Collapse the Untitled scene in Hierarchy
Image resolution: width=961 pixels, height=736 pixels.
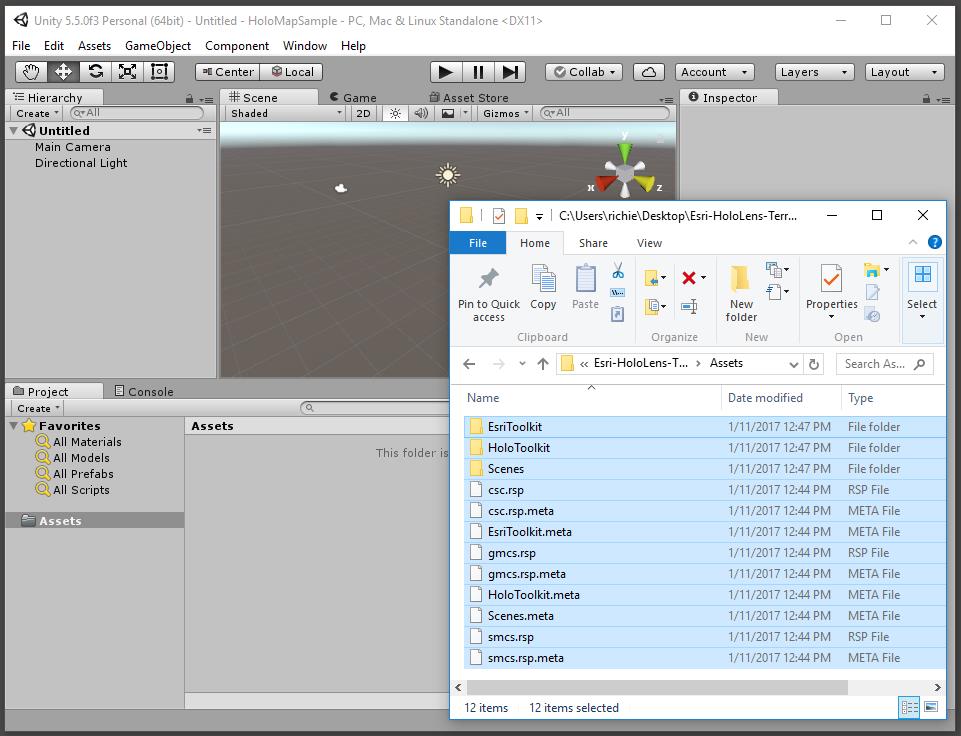click(x=14, y=131)
